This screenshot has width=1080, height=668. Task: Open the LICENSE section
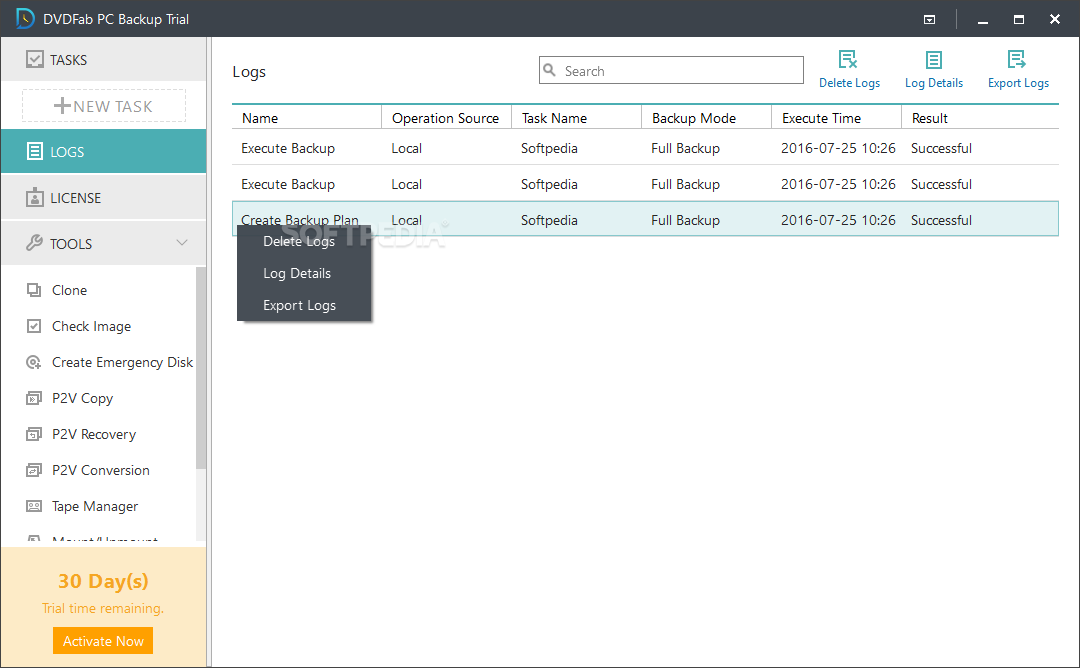click(x=103, y=198)
